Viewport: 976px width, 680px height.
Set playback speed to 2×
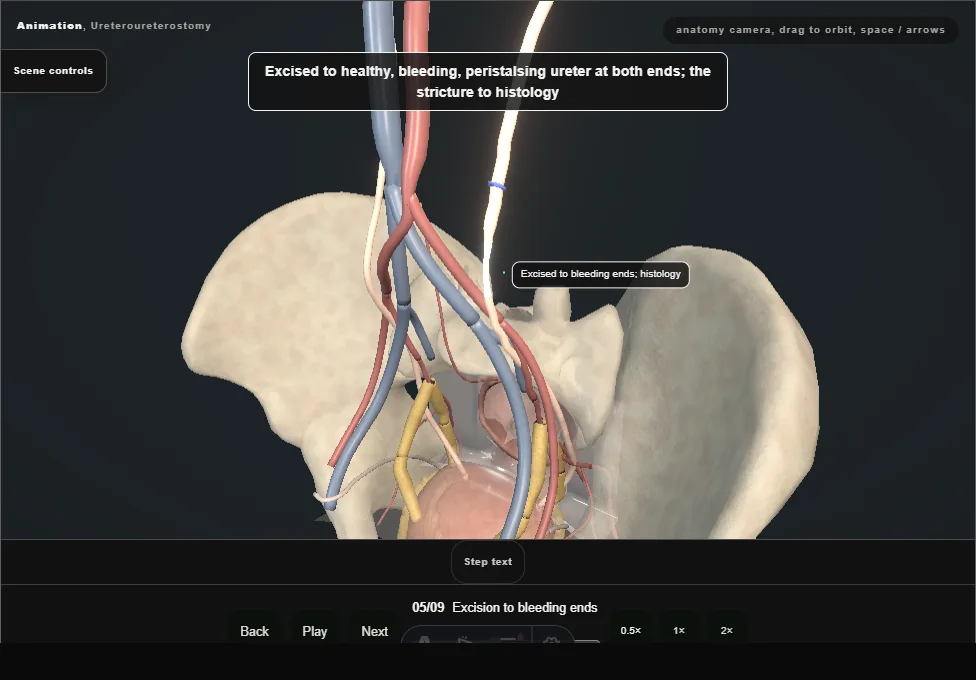click(x=726, y=630)
